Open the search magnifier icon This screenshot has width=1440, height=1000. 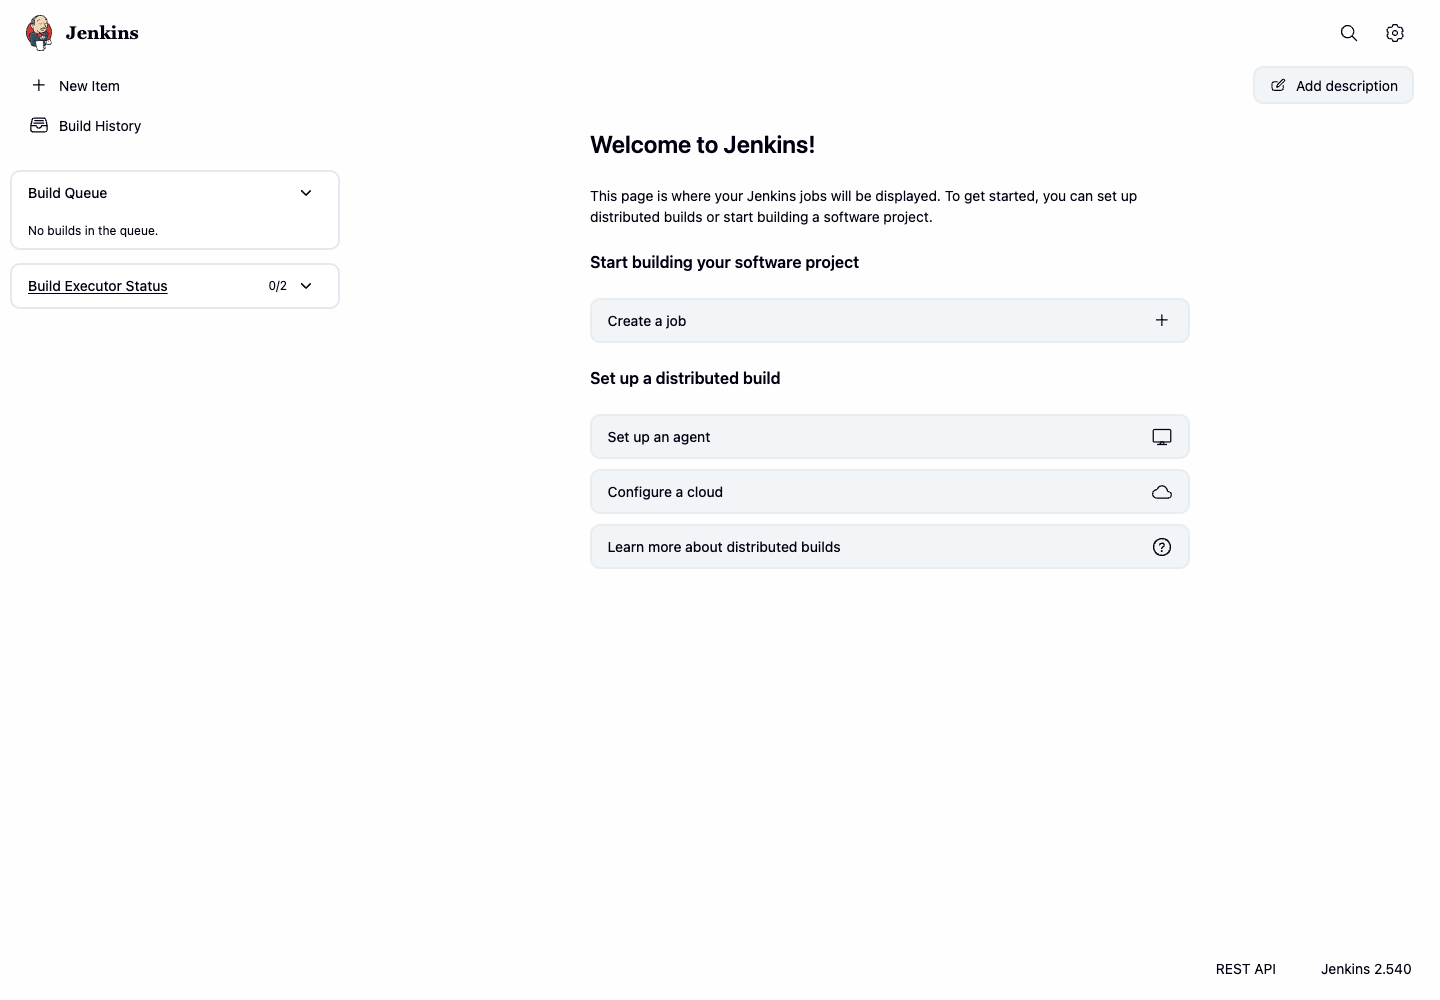pyautogui.click(x=1349, y=33)
